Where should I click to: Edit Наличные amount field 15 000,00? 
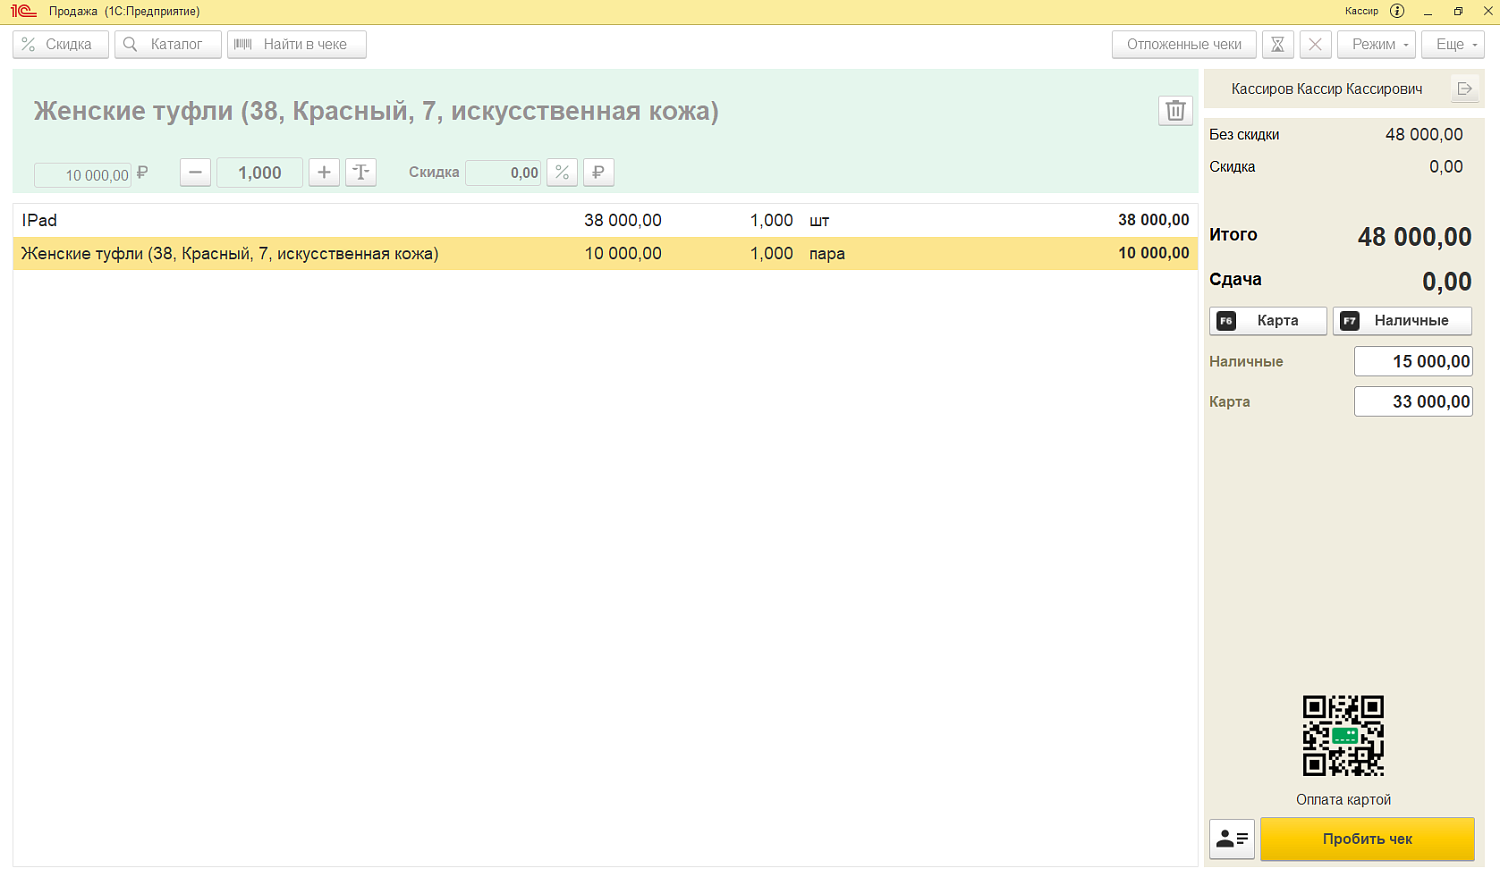click(x=1413, y=361)
